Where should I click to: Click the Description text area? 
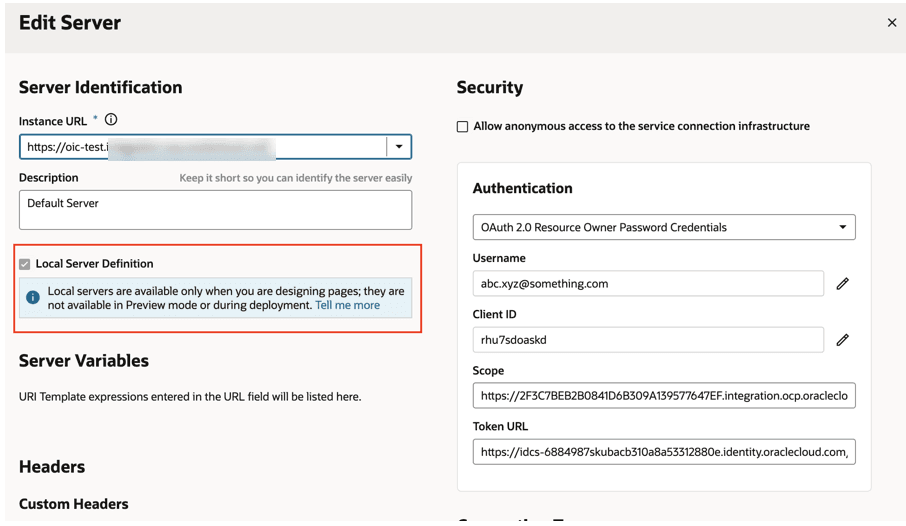(x=216, y=210)
